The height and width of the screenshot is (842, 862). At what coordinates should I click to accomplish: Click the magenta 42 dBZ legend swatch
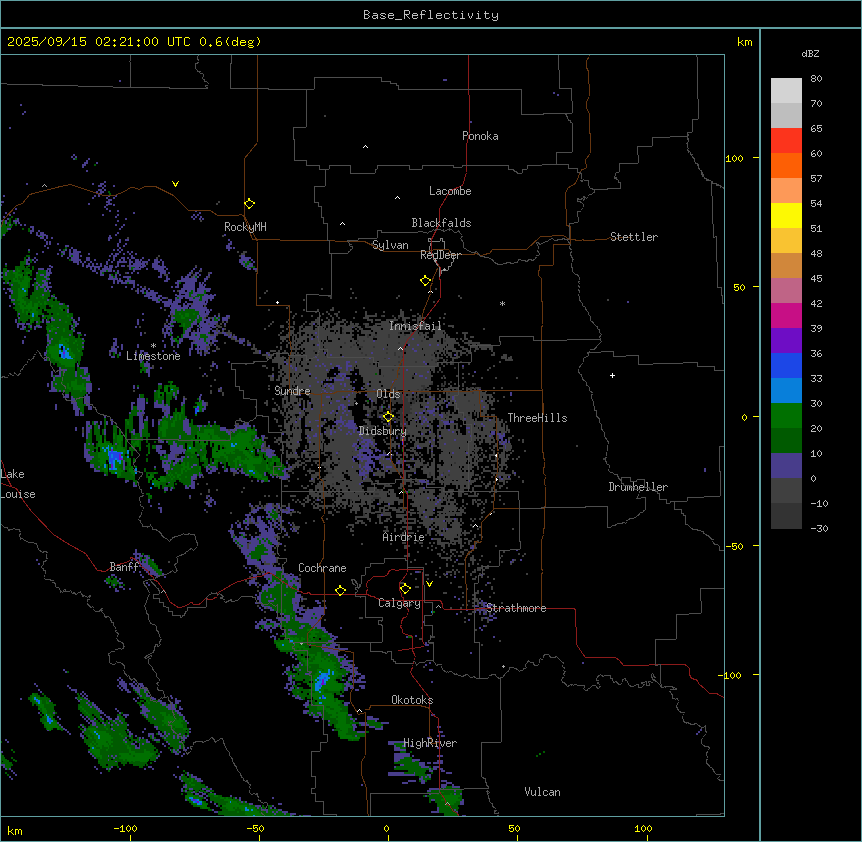[786, 315]
